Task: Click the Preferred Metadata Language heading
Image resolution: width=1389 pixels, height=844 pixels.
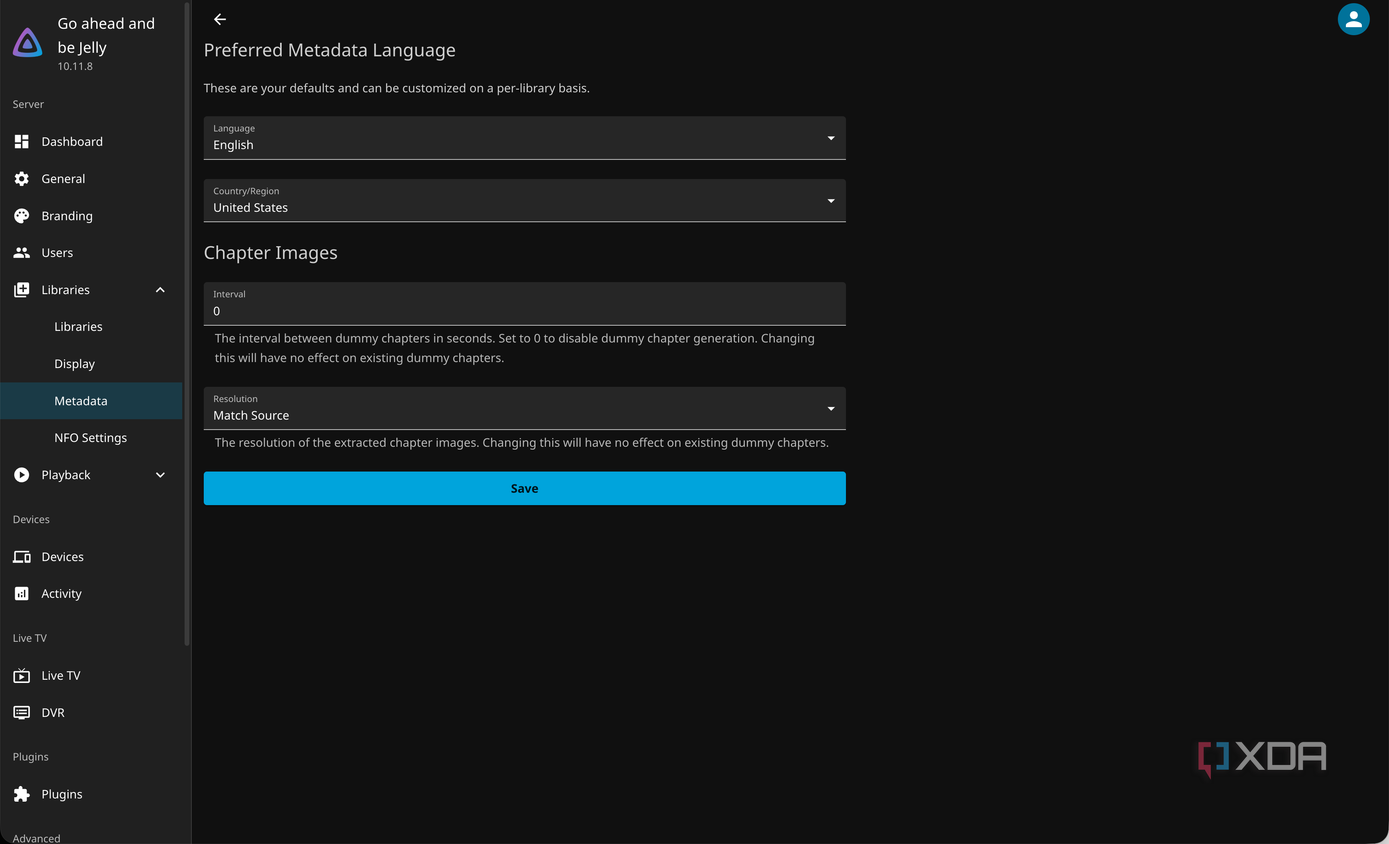Action: click(330, 50)
